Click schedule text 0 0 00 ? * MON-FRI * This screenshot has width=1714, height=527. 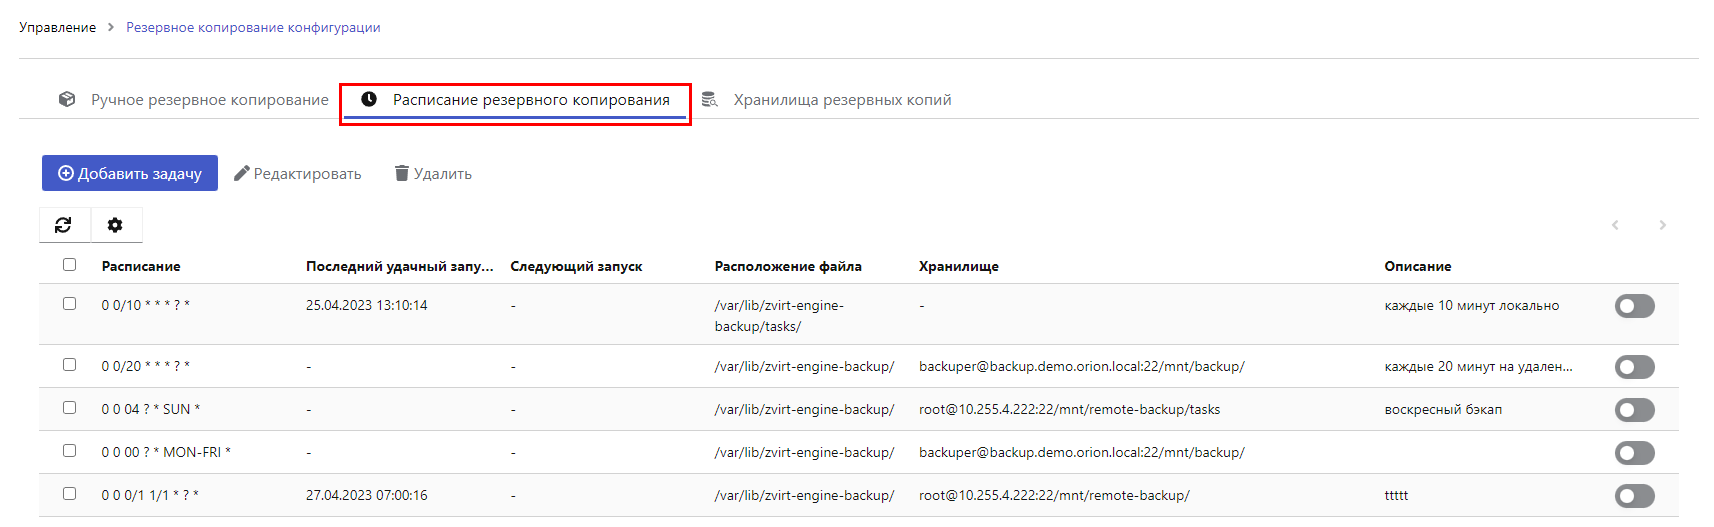[x=166, y=453]
